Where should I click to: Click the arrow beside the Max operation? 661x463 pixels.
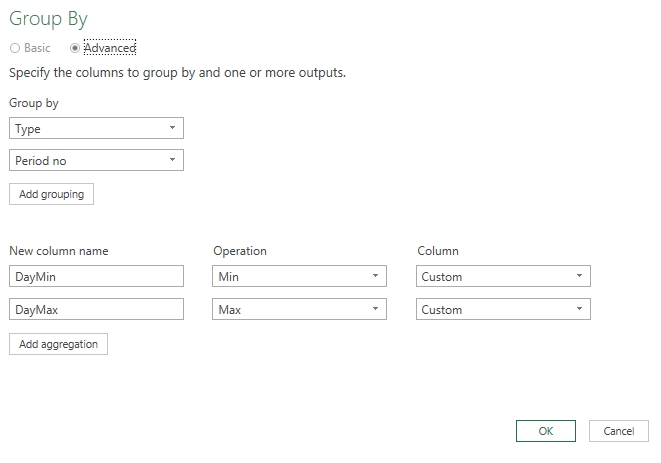click(375, 310)
